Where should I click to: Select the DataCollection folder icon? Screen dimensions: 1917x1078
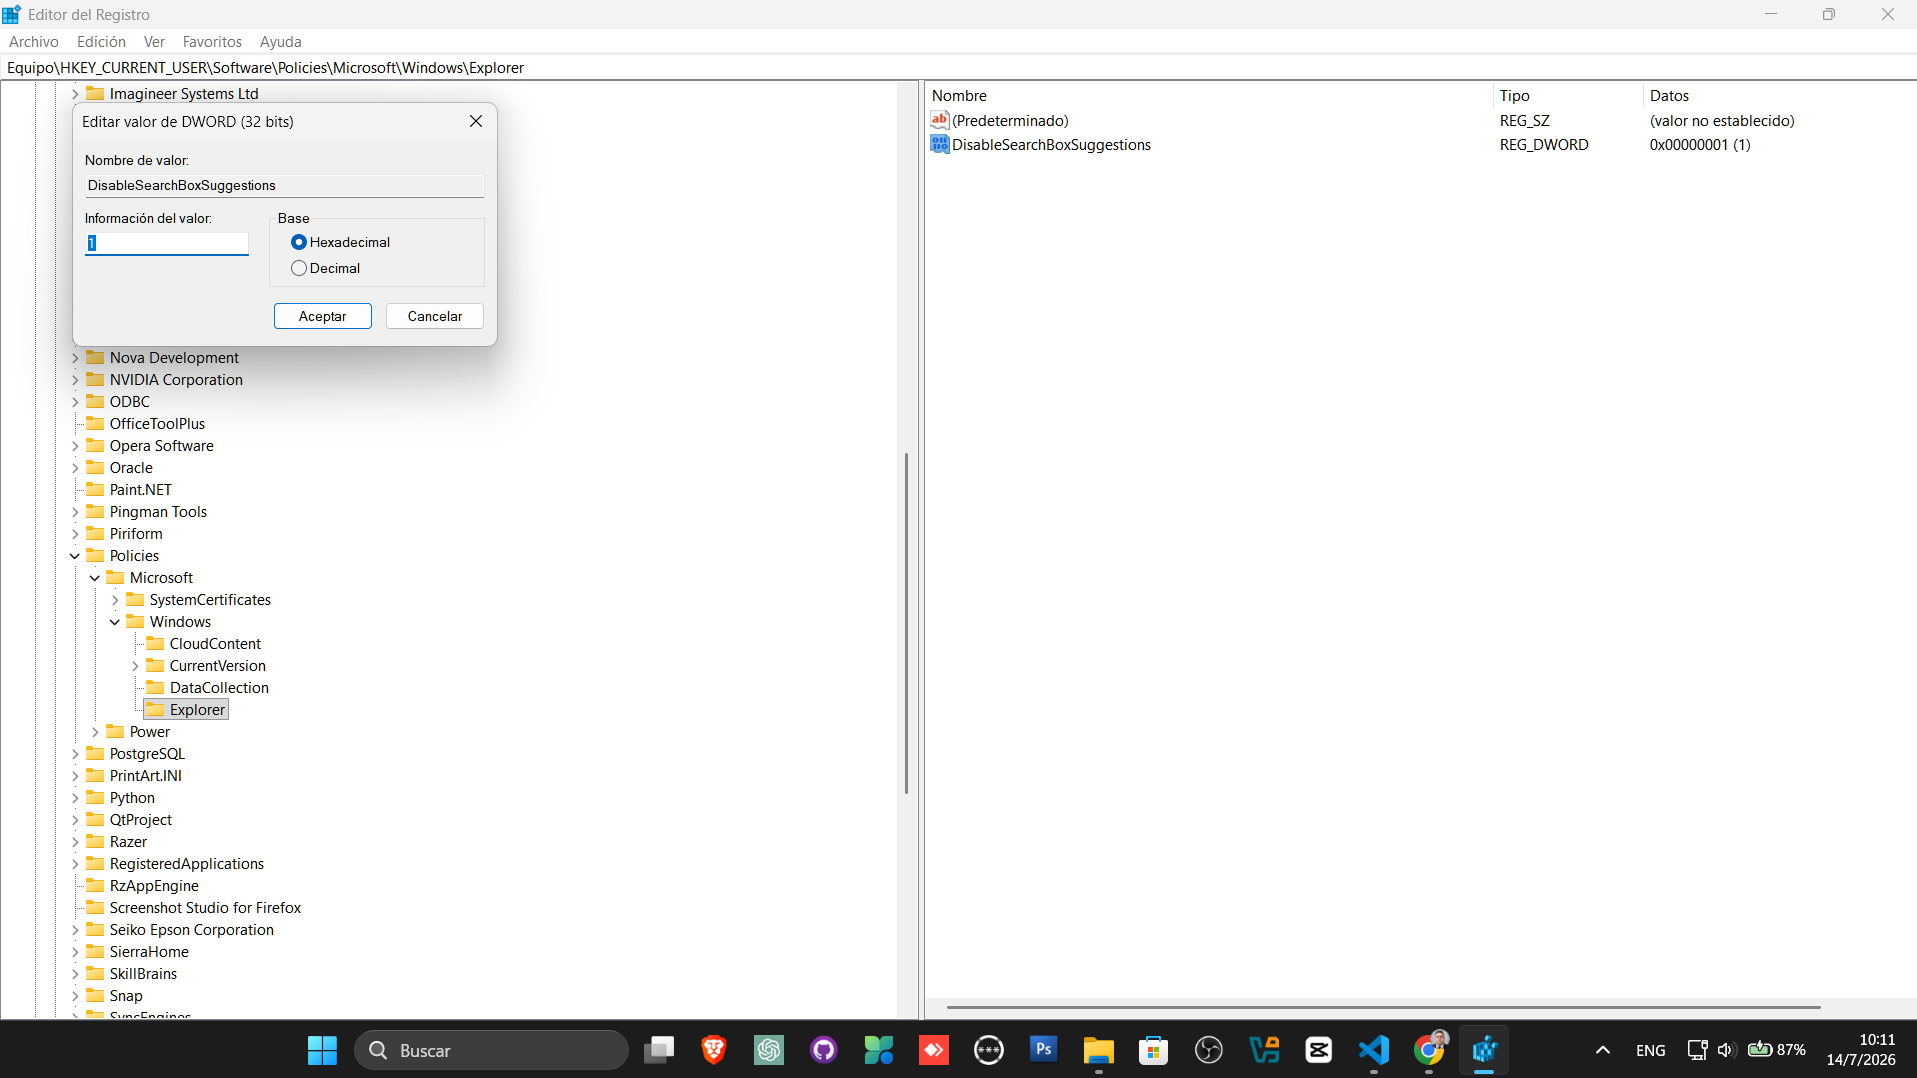click(x=155, y=687)
